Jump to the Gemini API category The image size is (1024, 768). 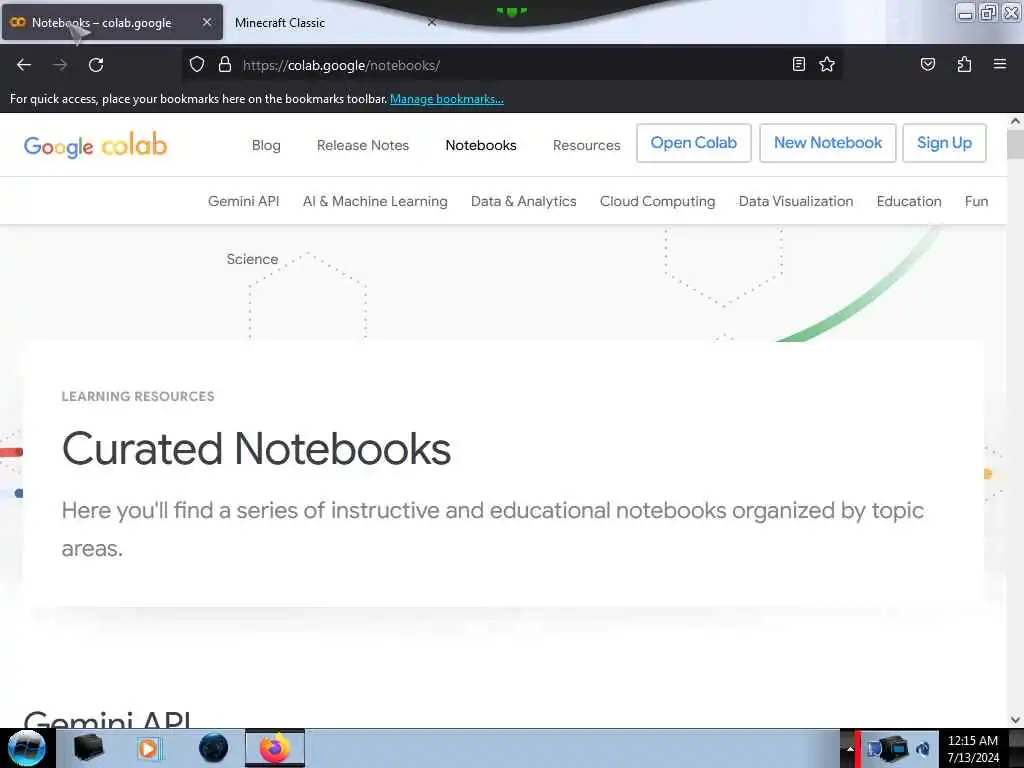pyautogui.click(x=244, y=201)
